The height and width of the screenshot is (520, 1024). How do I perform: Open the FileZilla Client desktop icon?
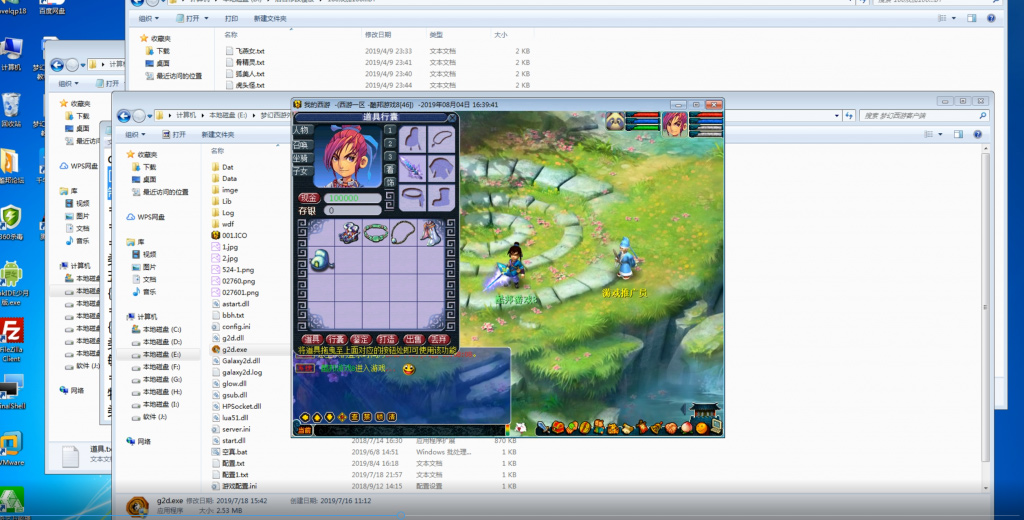pyautogui.click(x=11, y=340)
